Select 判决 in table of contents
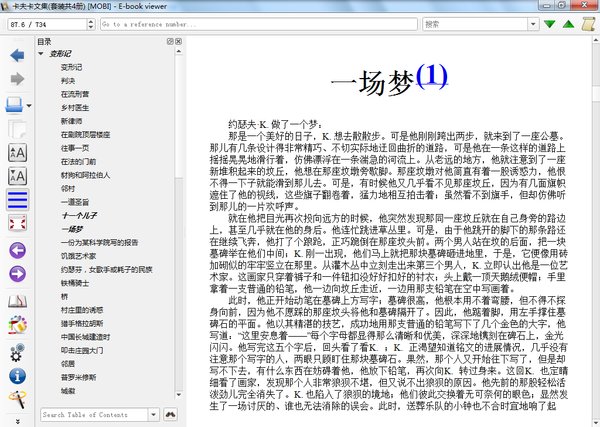Image resolution: width=600 pixels, height=427 pixels. click(68, 81)
